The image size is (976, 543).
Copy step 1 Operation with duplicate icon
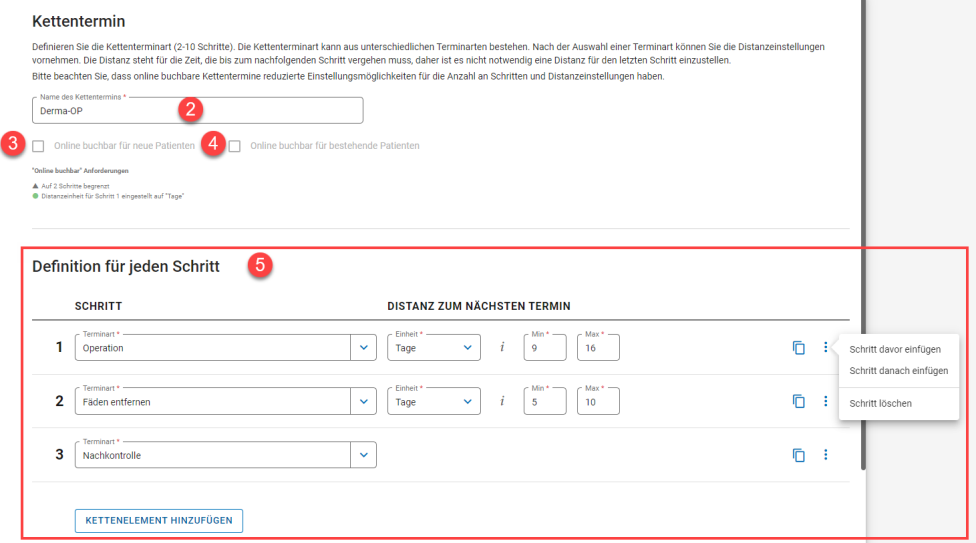798,348
